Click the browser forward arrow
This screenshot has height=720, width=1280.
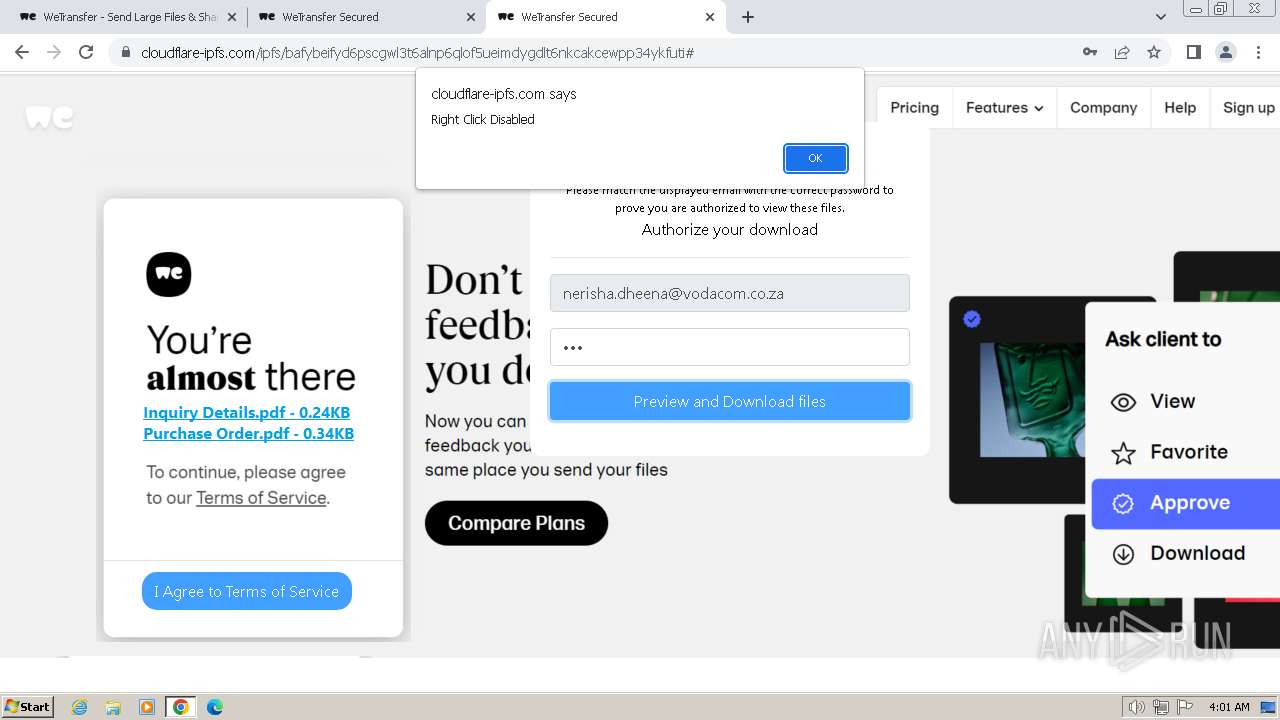coord(54,52)
